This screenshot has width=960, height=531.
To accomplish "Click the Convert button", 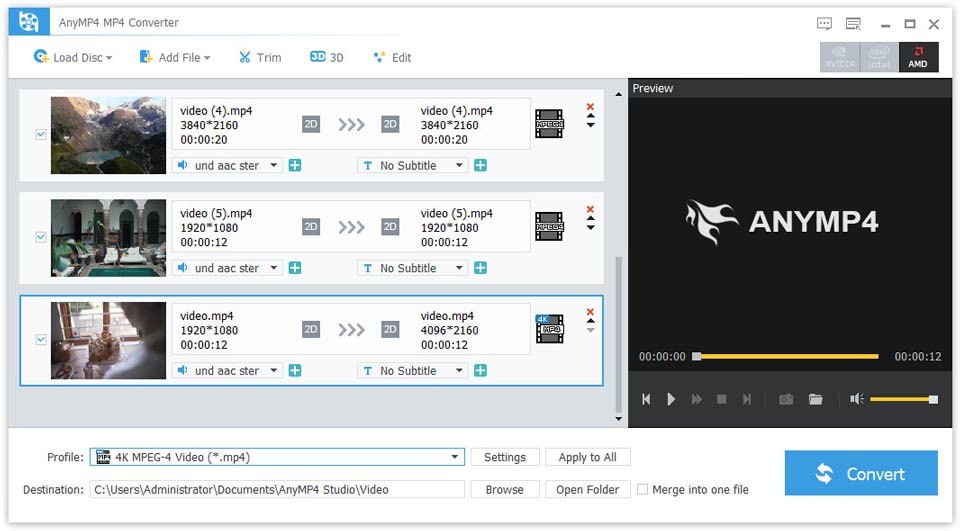I will [x=861, y=473].
